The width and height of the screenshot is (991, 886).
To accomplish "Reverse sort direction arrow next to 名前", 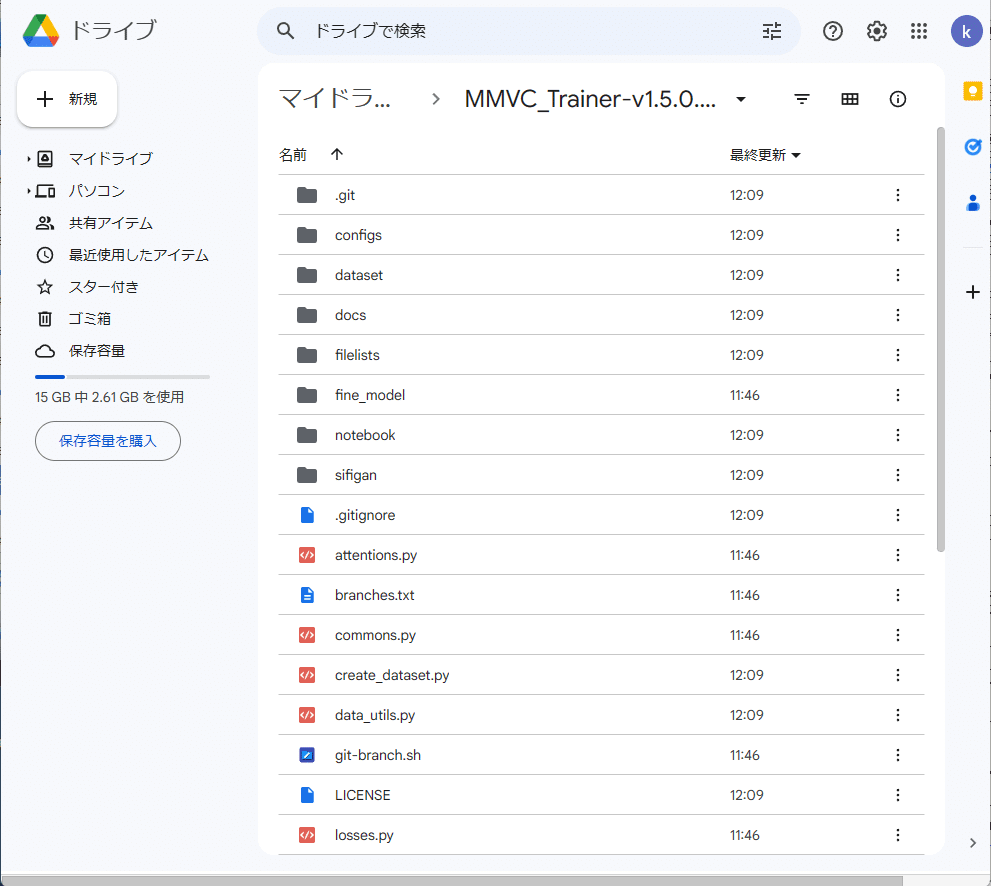I will [x=336, y=154].
